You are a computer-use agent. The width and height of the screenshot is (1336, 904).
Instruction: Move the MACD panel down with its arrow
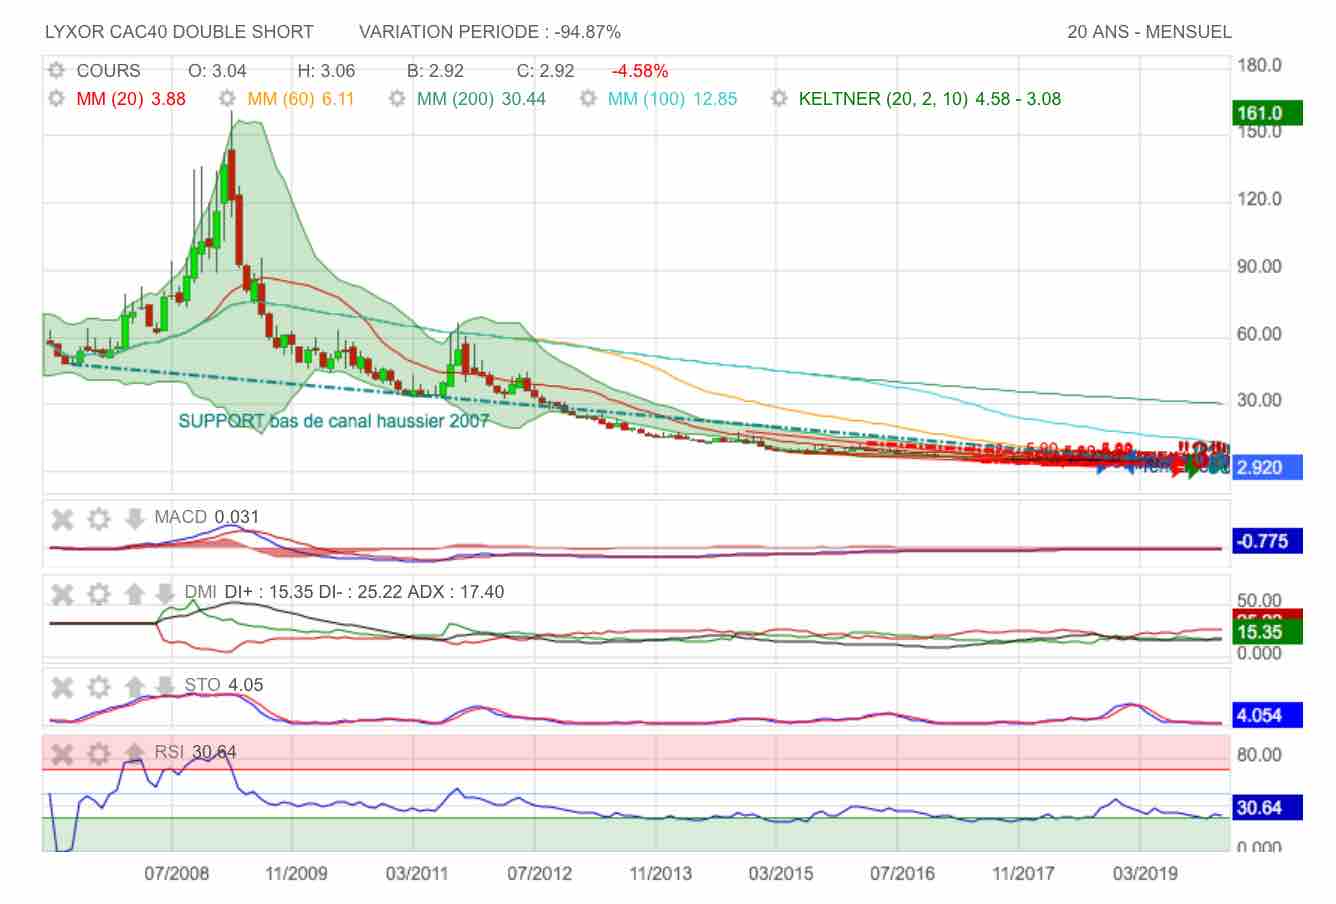pos(134,519)
